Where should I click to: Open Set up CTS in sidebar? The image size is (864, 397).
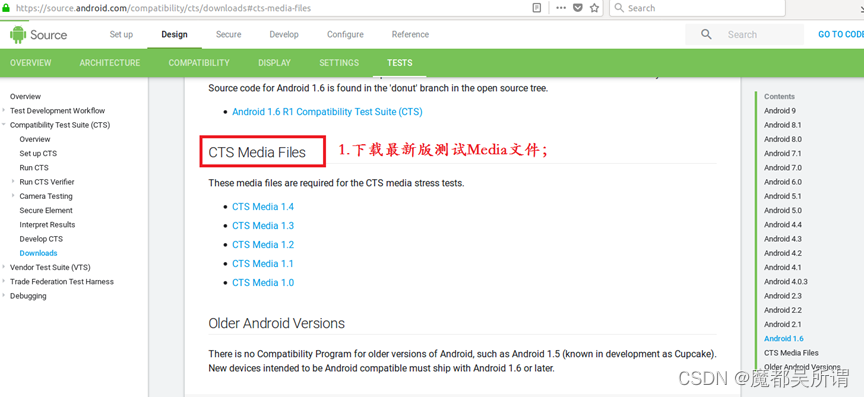[38, 153]
